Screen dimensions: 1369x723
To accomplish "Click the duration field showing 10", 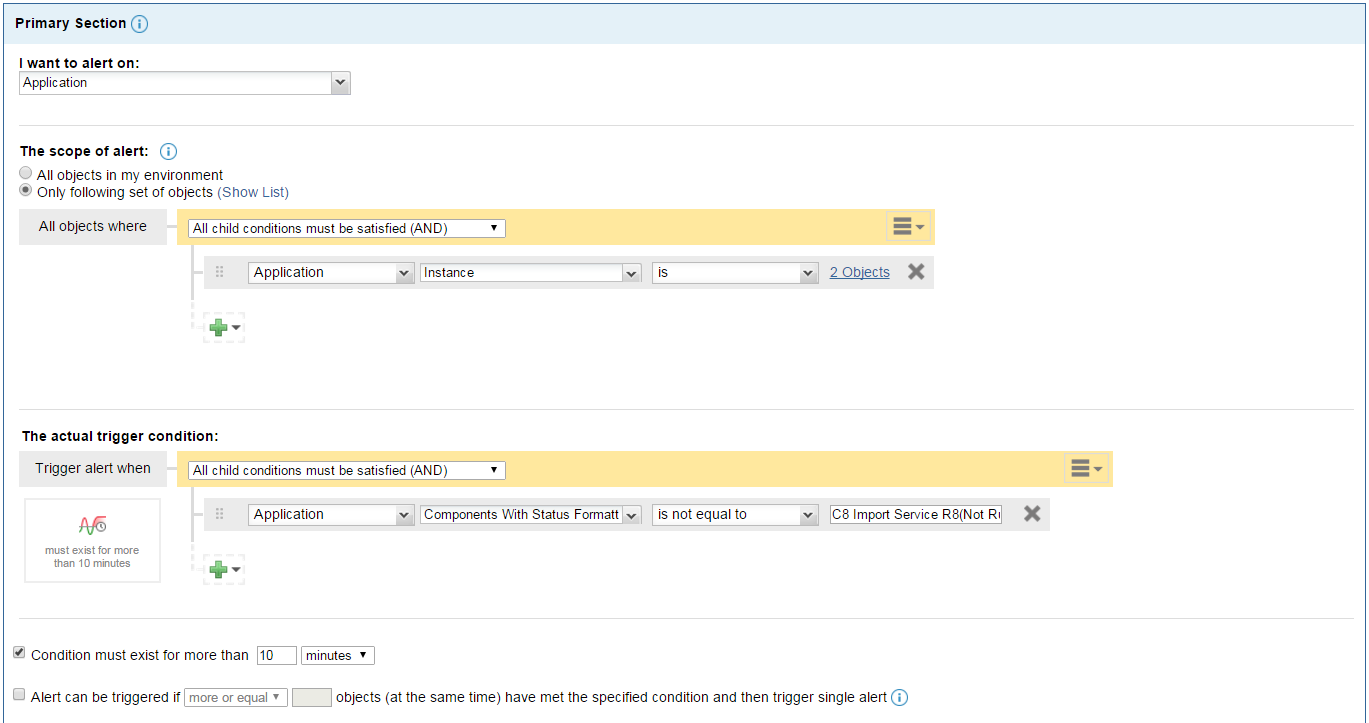I will [x=277, y=656].
